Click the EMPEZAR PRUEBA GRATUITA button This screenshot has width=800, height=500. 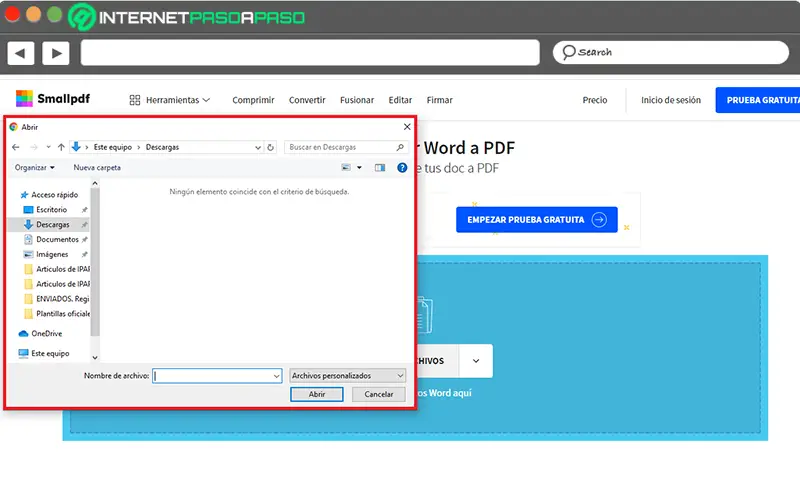coord(537,219)
